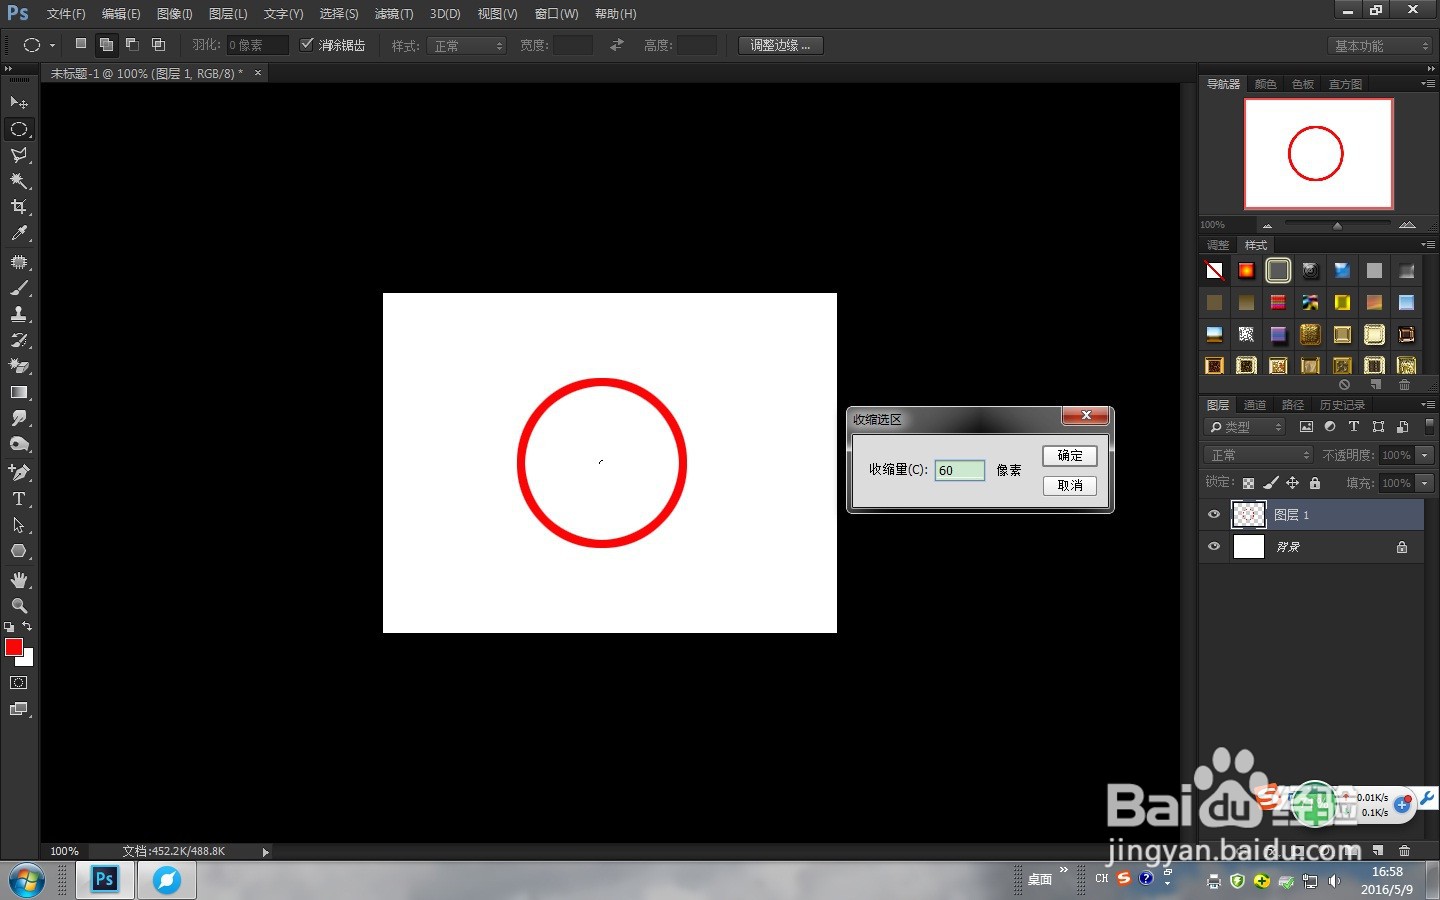Select the Clone Stamp tool

(19, 314)
